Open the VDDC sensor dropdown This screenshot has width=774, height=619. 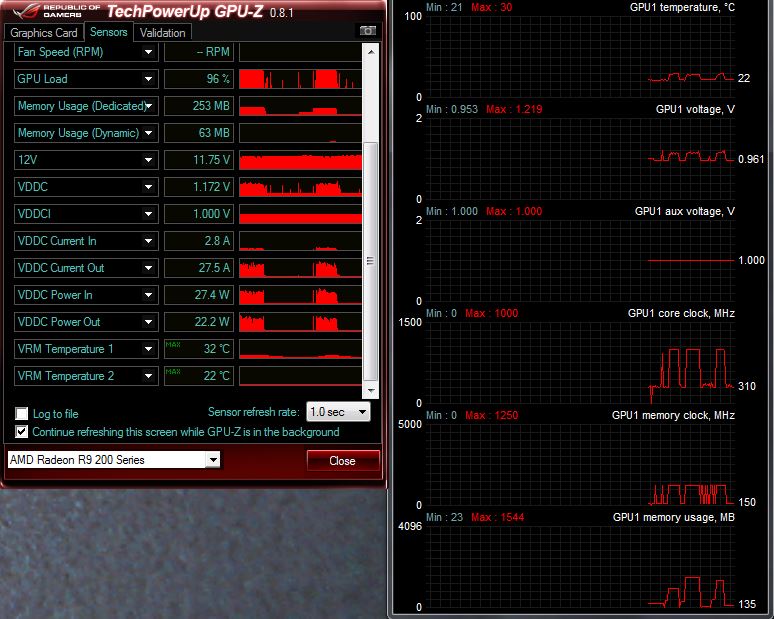point(148,187)
